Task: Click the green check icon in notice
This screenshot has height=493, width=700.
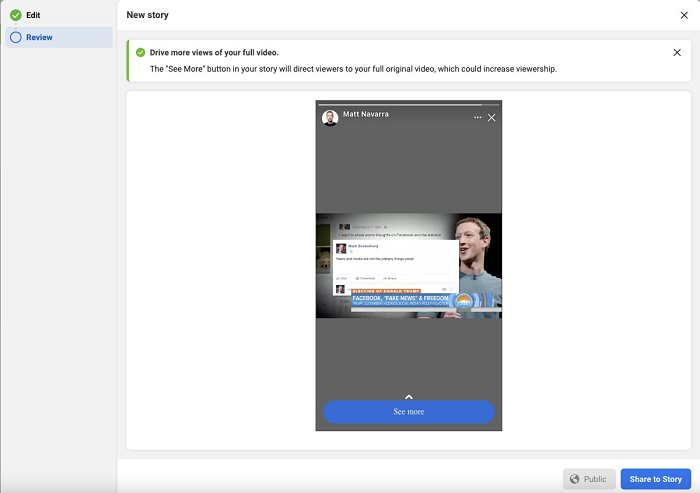Action: click(x=141, y=53)
